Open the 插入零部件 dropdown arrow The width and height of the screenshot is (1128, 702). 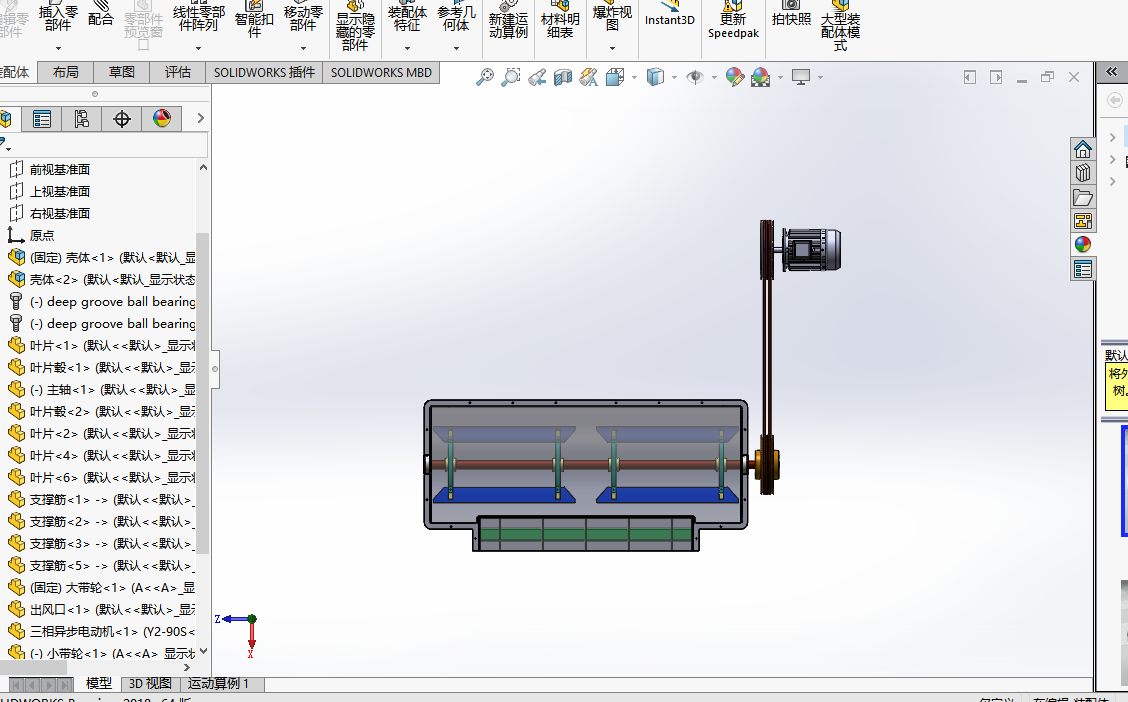pos(58,48)
